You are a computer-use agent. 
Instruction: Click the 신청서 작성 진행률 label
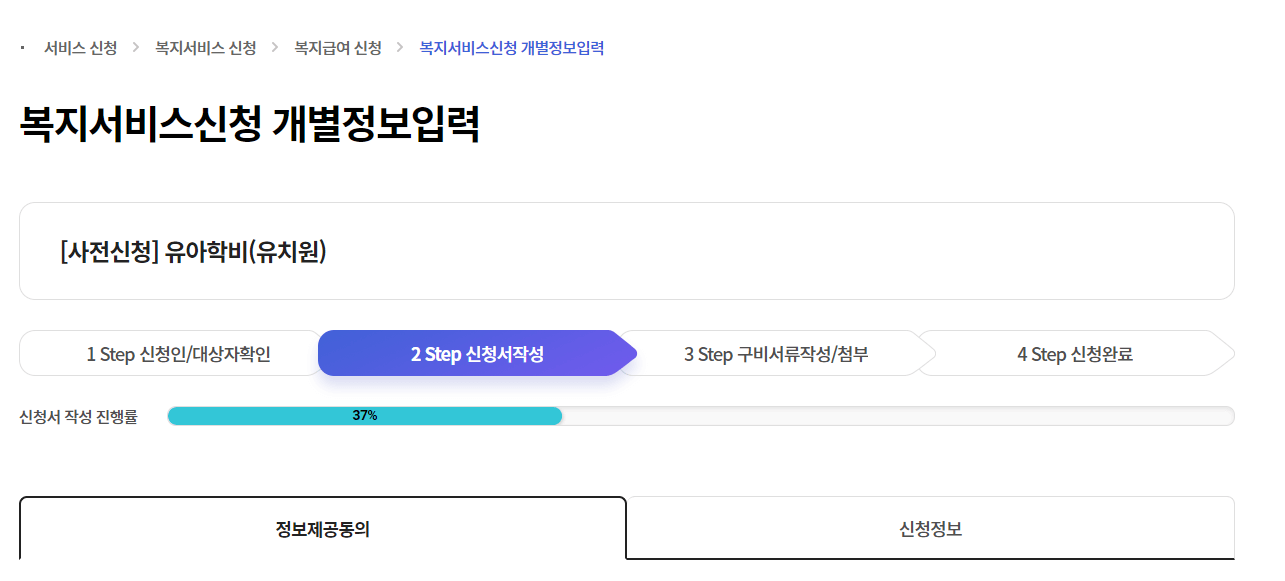(80, 415)
